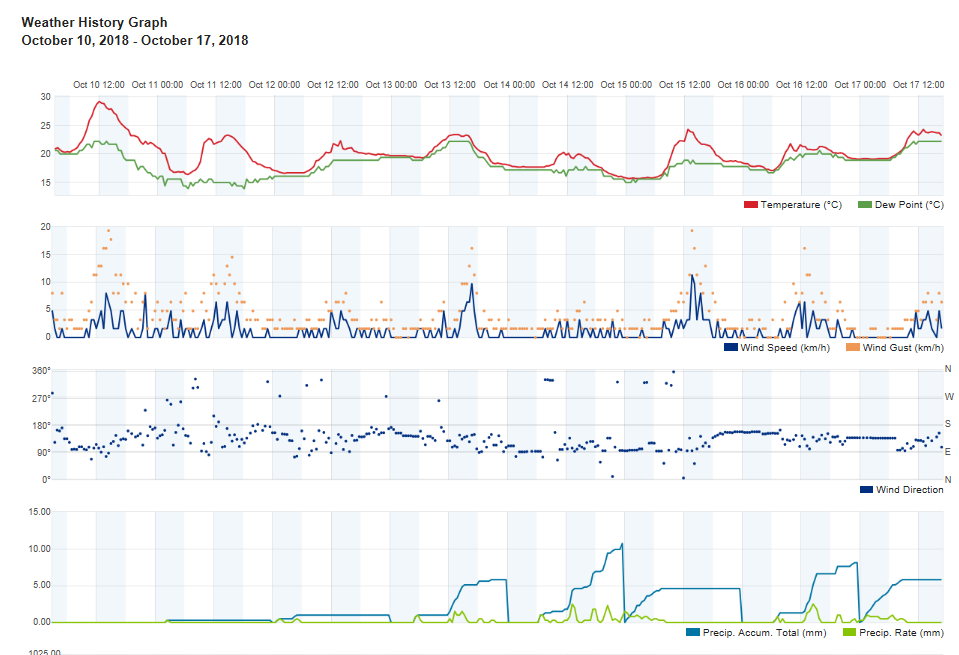The image size is (959, 655).
Task: Click the teal Precip. Accum. Total swatch
Action: 694,633
